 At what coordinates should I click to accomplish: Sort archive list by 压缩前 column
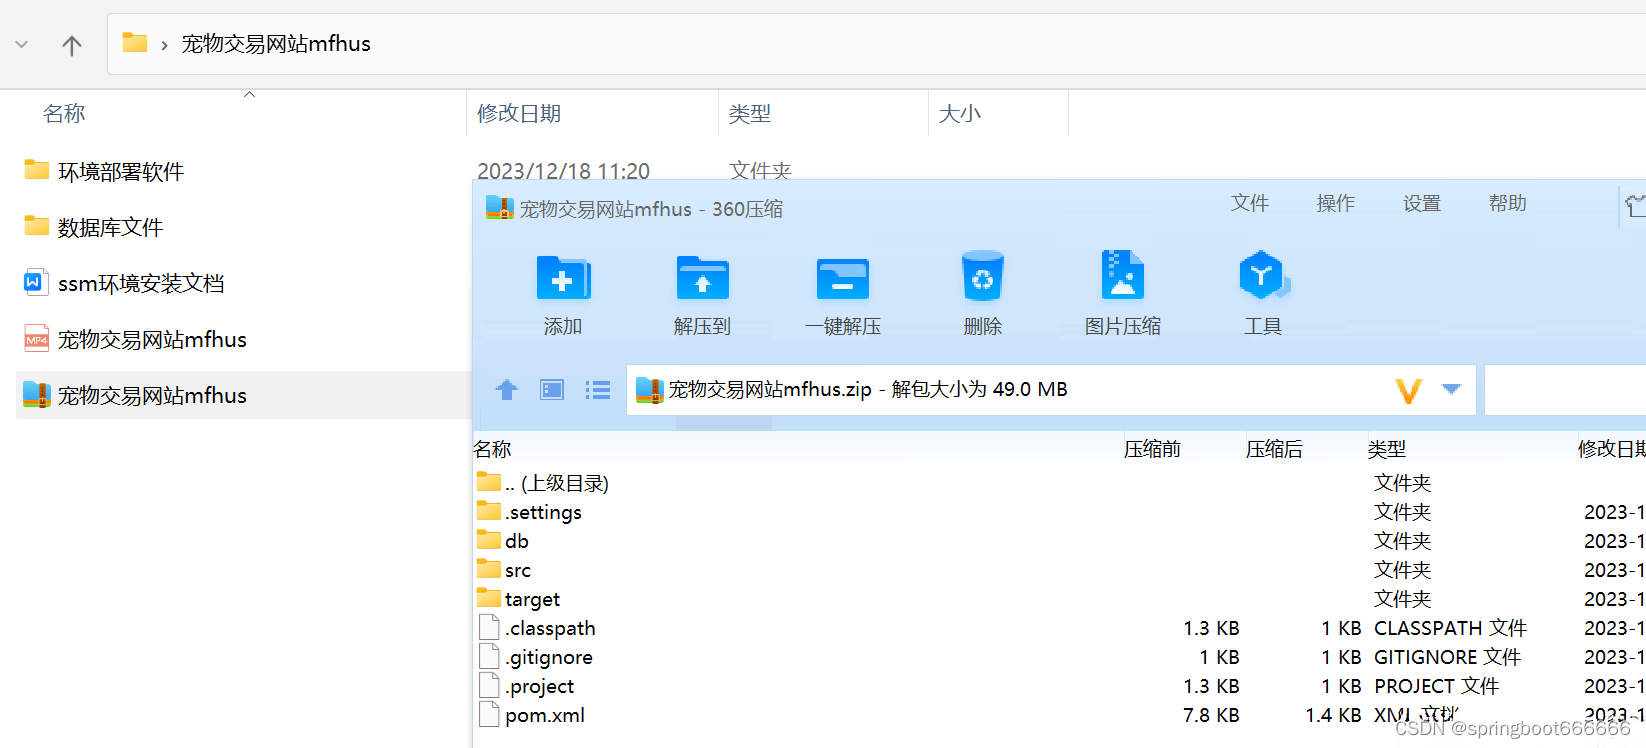pos(1152,449)
